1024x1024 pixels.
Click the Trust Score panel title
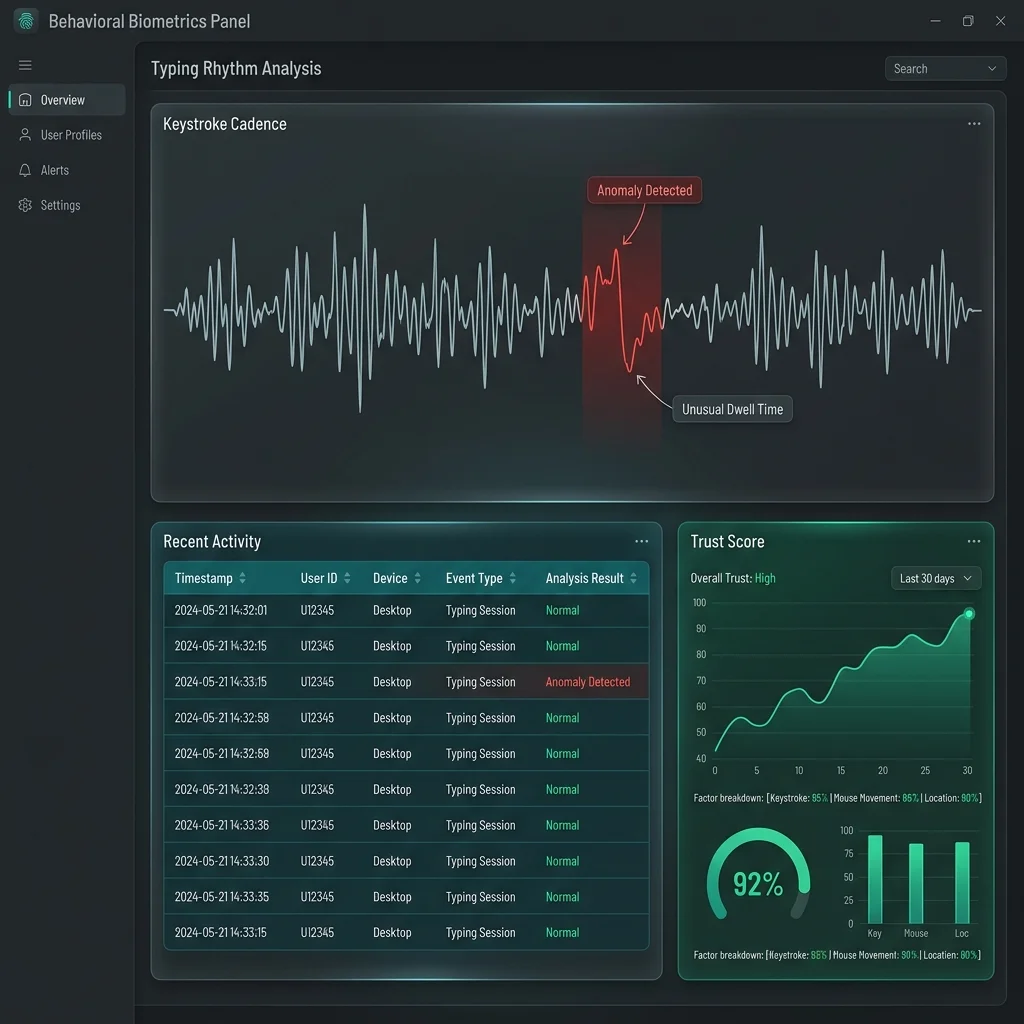click(728, 541)
